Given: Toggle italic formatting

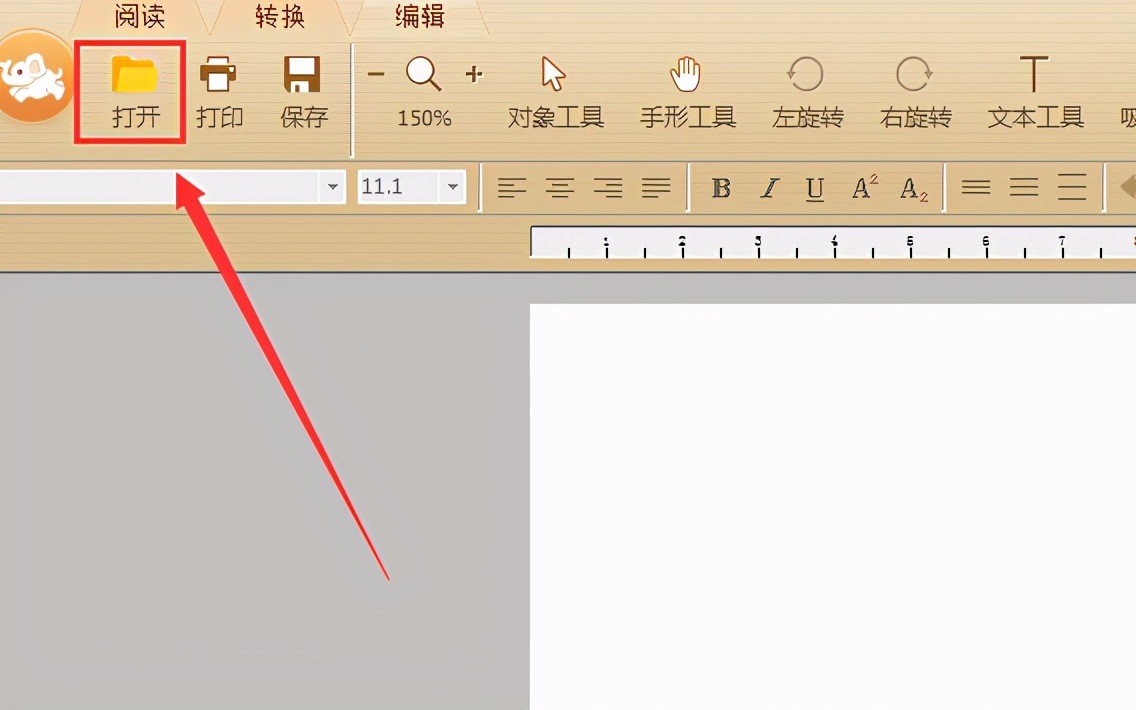Looking at the screenshot, I should 767,187.
